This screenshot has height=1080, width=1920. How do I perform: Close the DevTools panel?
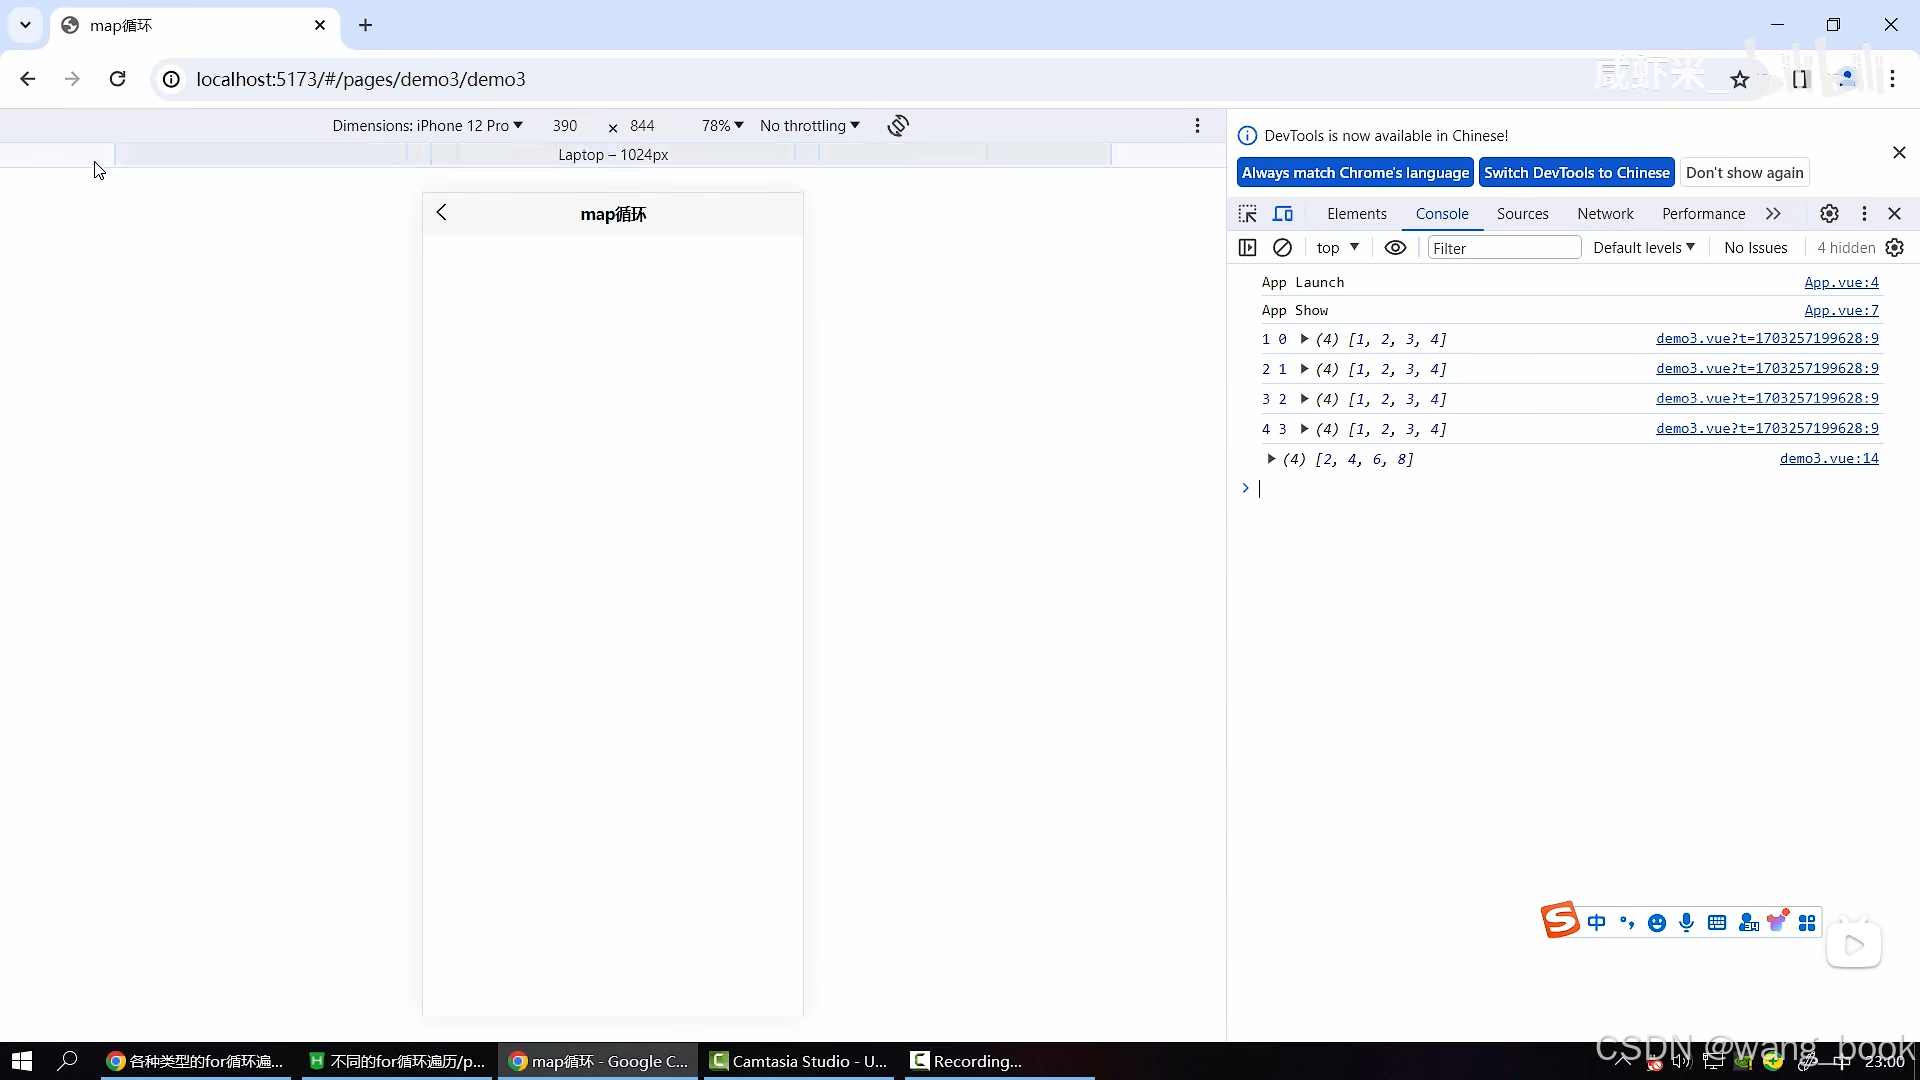coord(1894,213)
